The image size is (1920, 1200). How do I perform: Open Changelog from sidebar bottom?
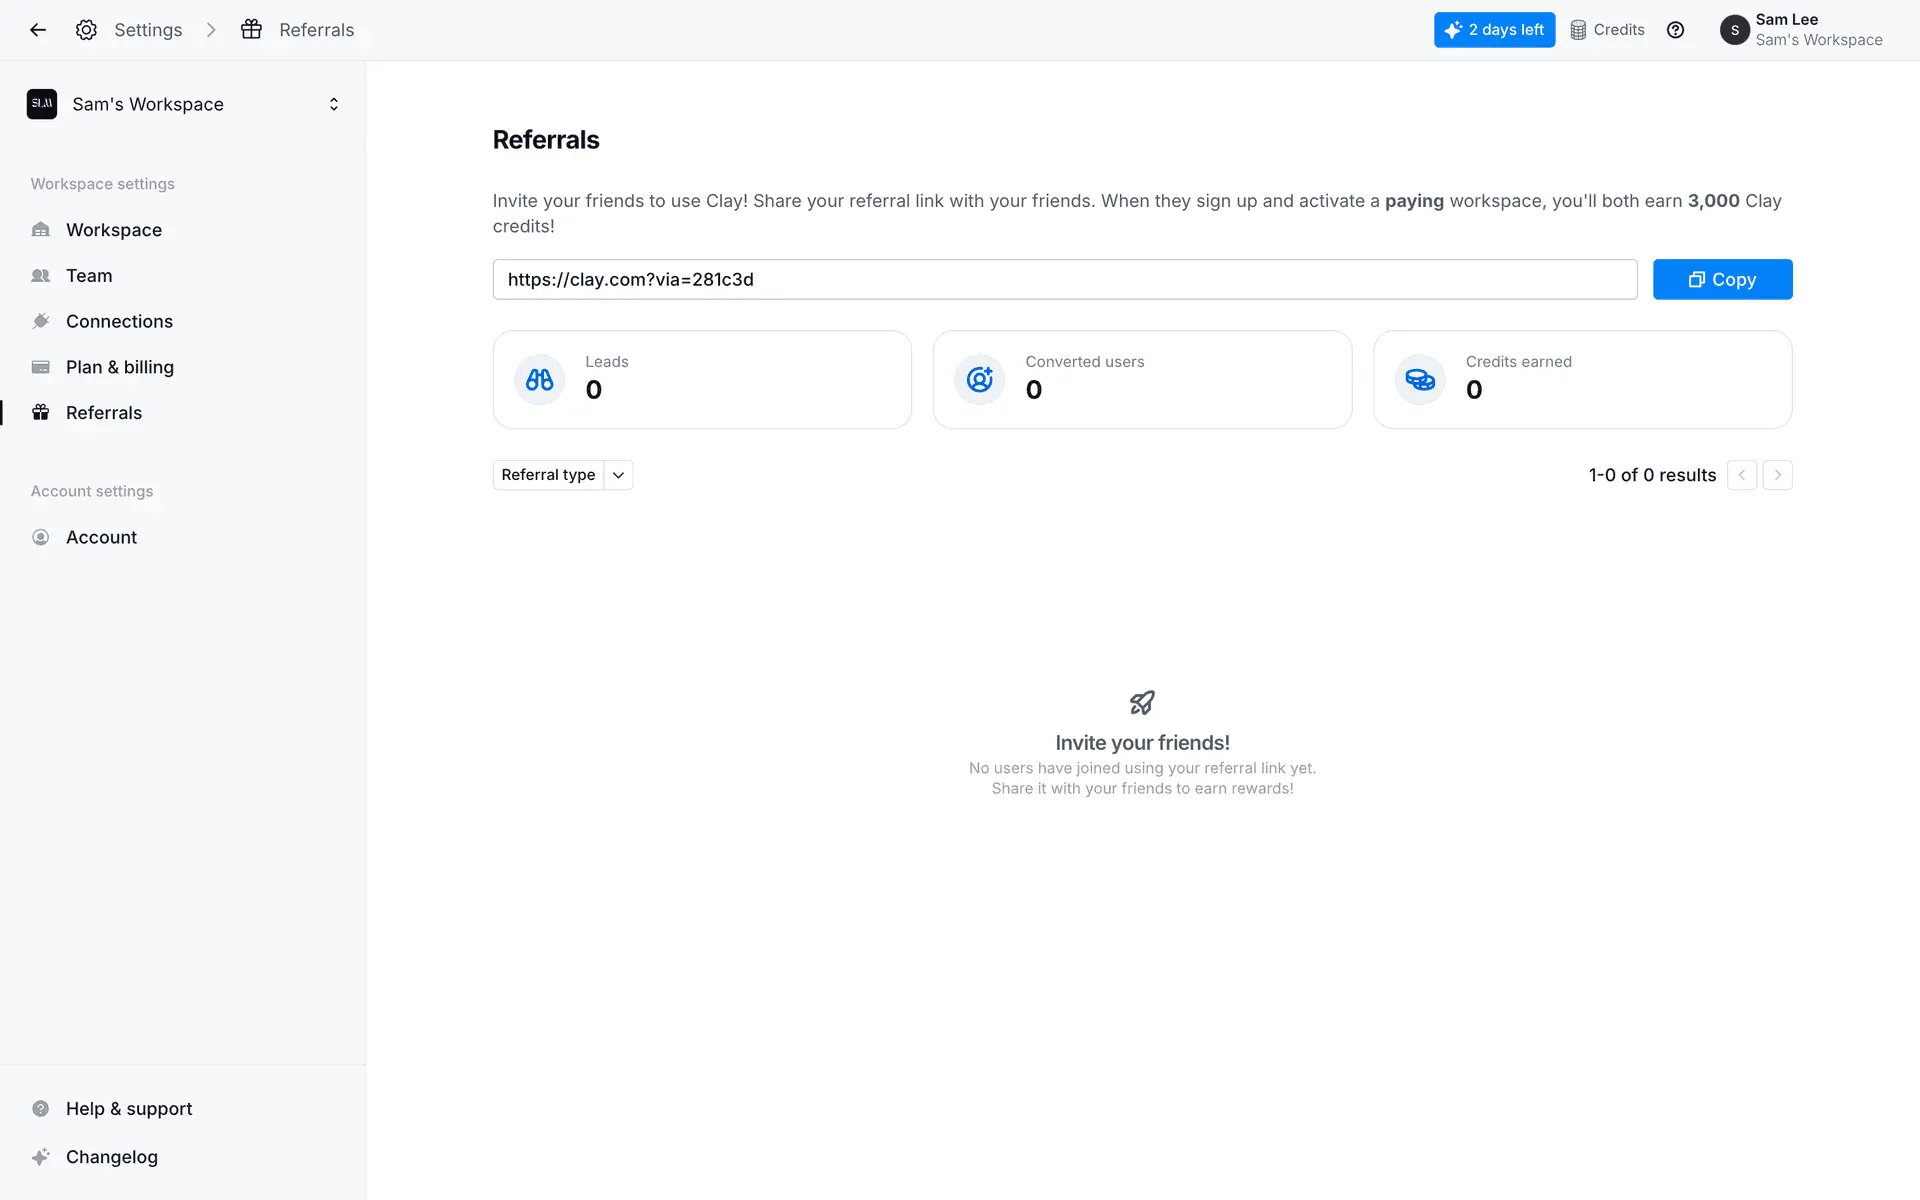[111, 1157]
